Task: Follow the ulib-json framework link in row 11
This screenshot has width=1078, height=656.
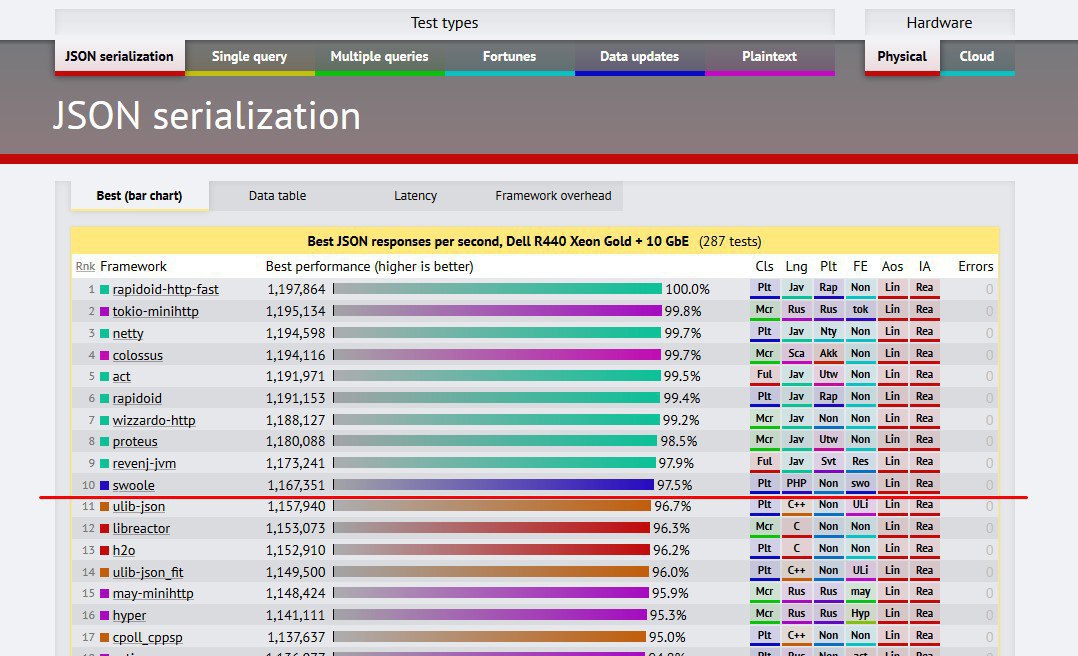Action: tap(139, 507)
